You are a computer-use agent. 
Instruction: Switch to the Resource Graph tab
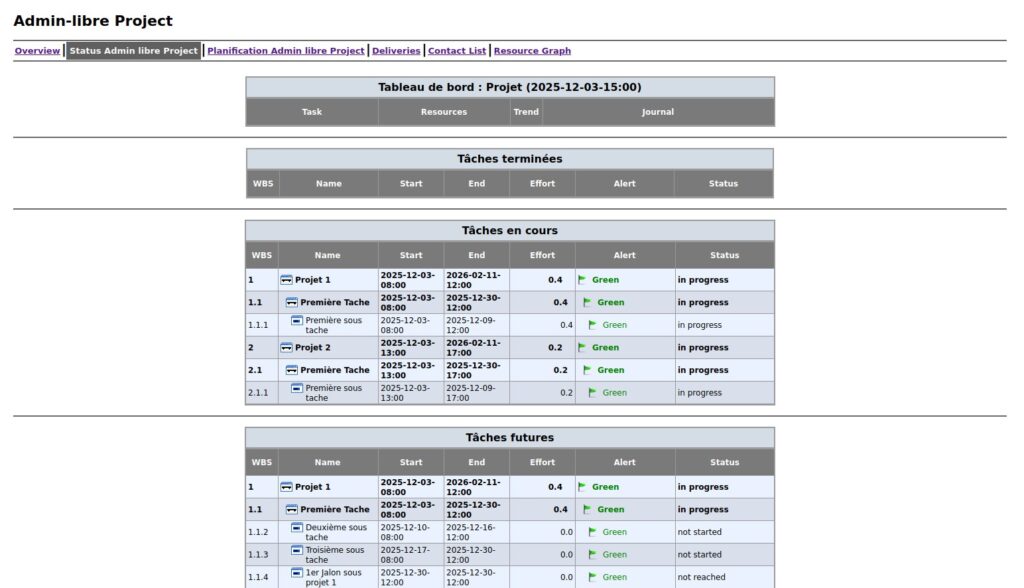(x=532, y=51)
